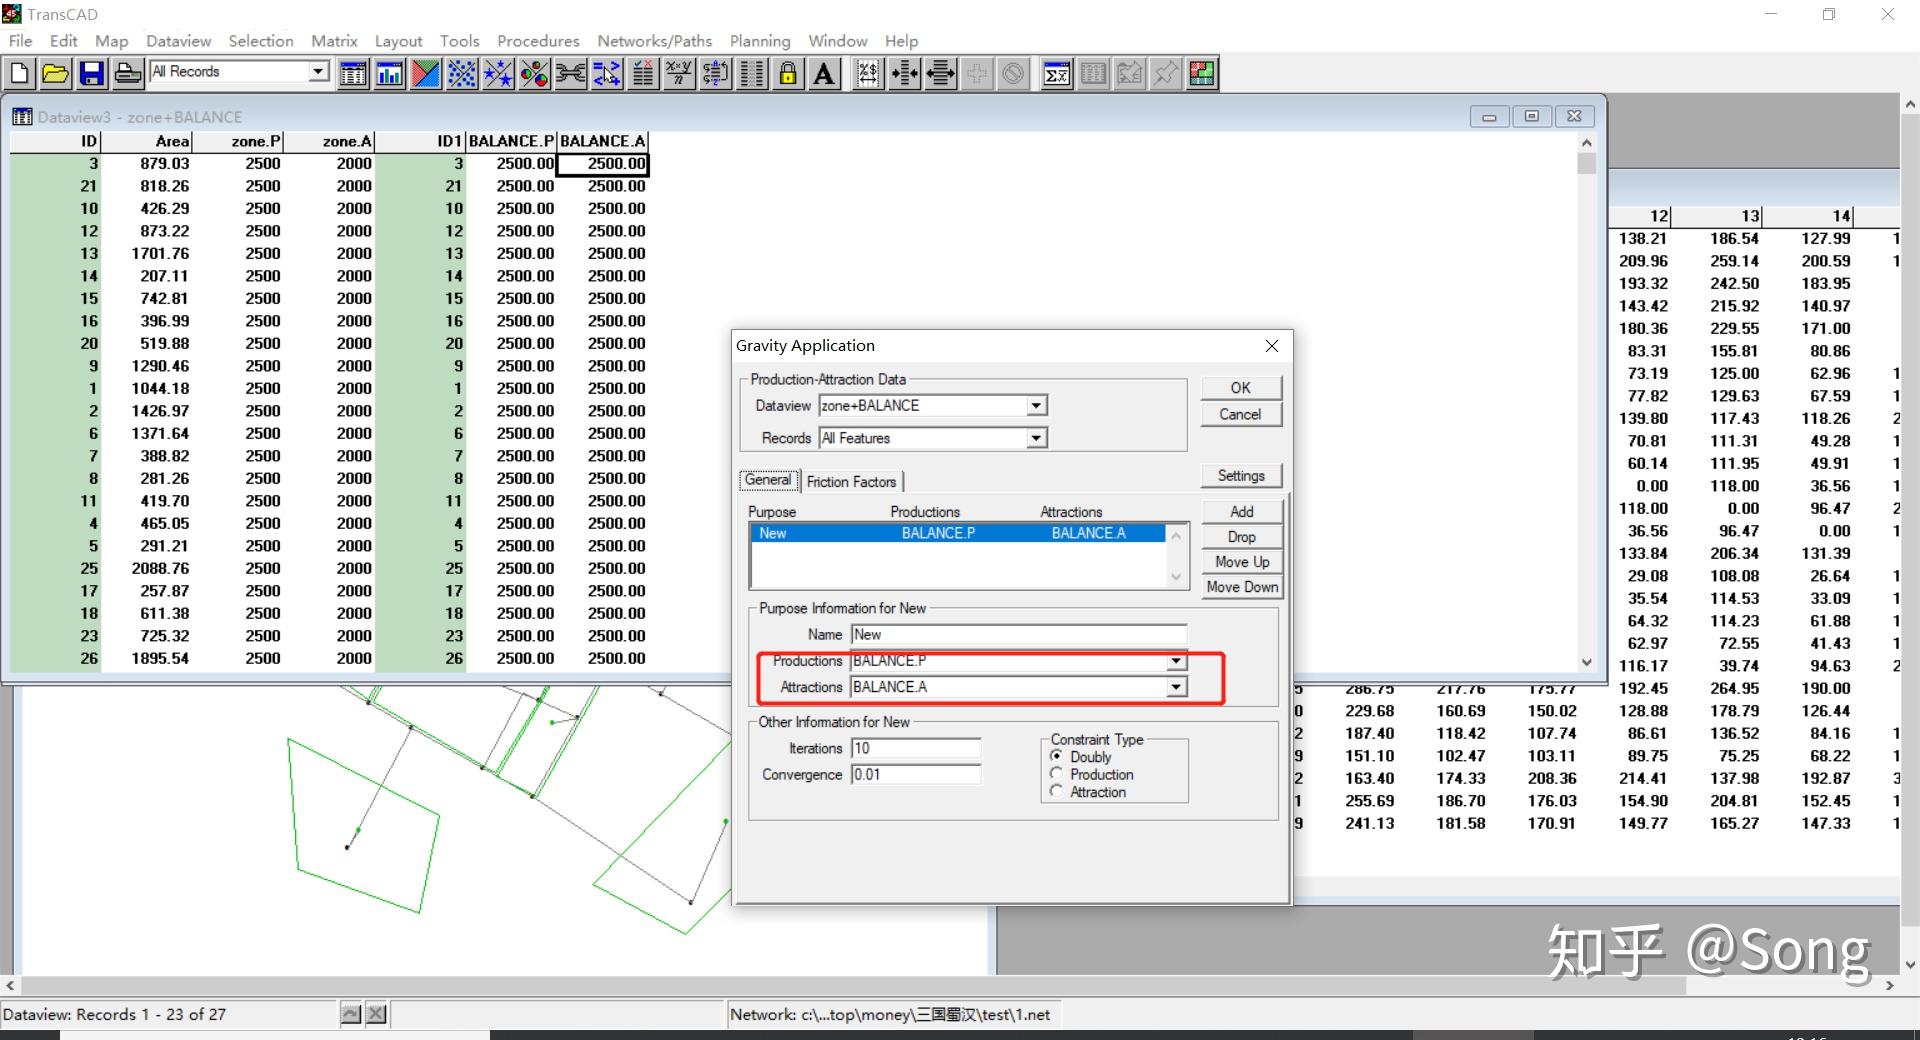Open a file with the folder icon
1920x1040 pixels.
56,73
